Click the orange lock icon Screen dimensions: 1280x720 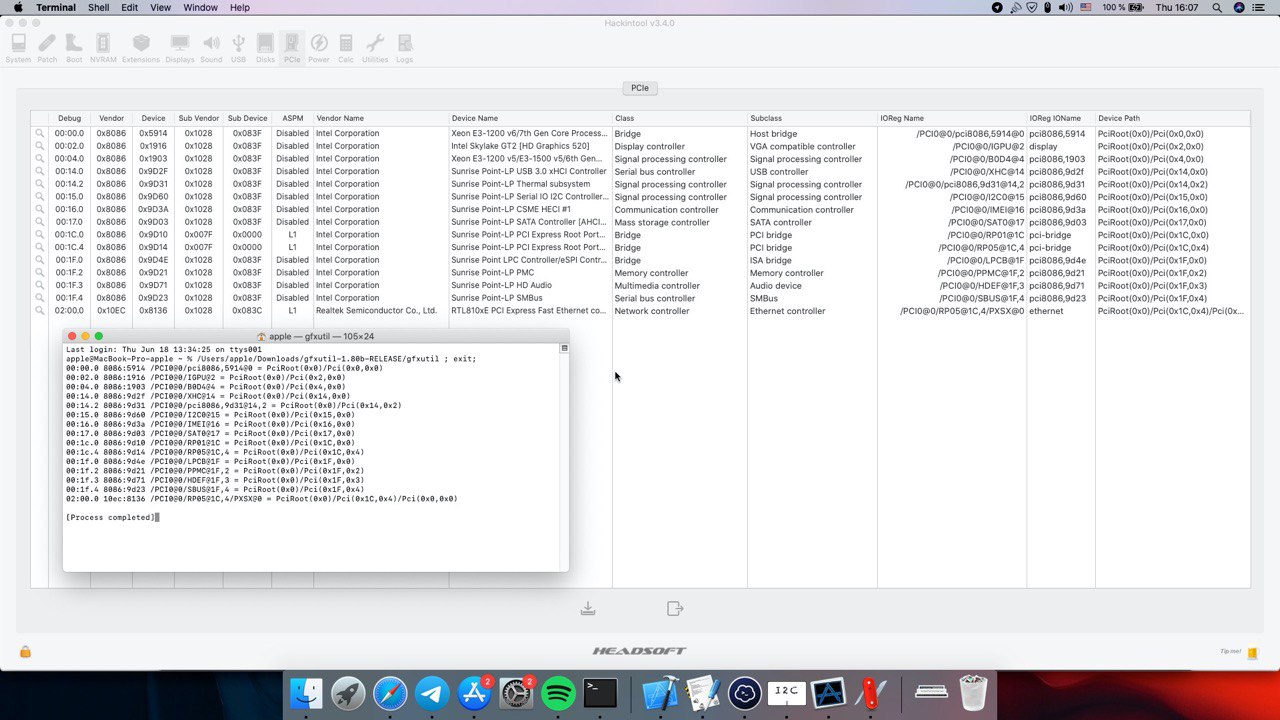click(25, 652)
